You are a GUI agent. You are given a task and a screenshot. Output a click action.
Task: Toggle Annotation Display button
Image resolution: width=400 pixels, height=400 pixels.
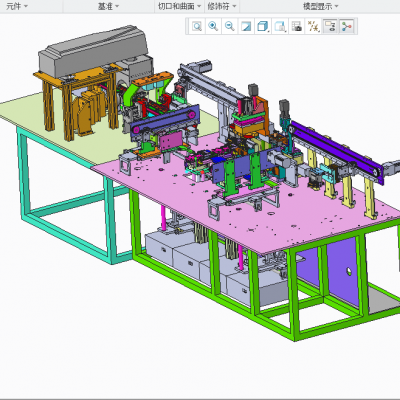[x=330, y=26]
